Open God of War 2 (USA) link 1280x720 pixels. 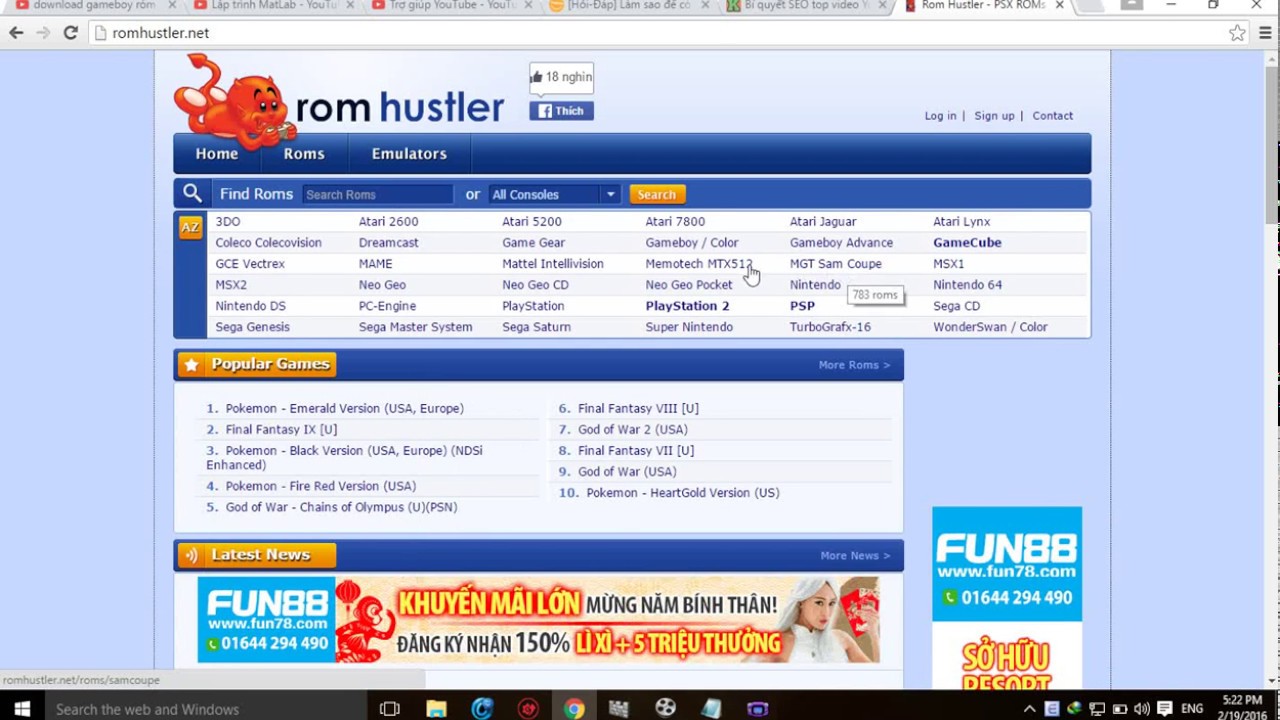632,430
